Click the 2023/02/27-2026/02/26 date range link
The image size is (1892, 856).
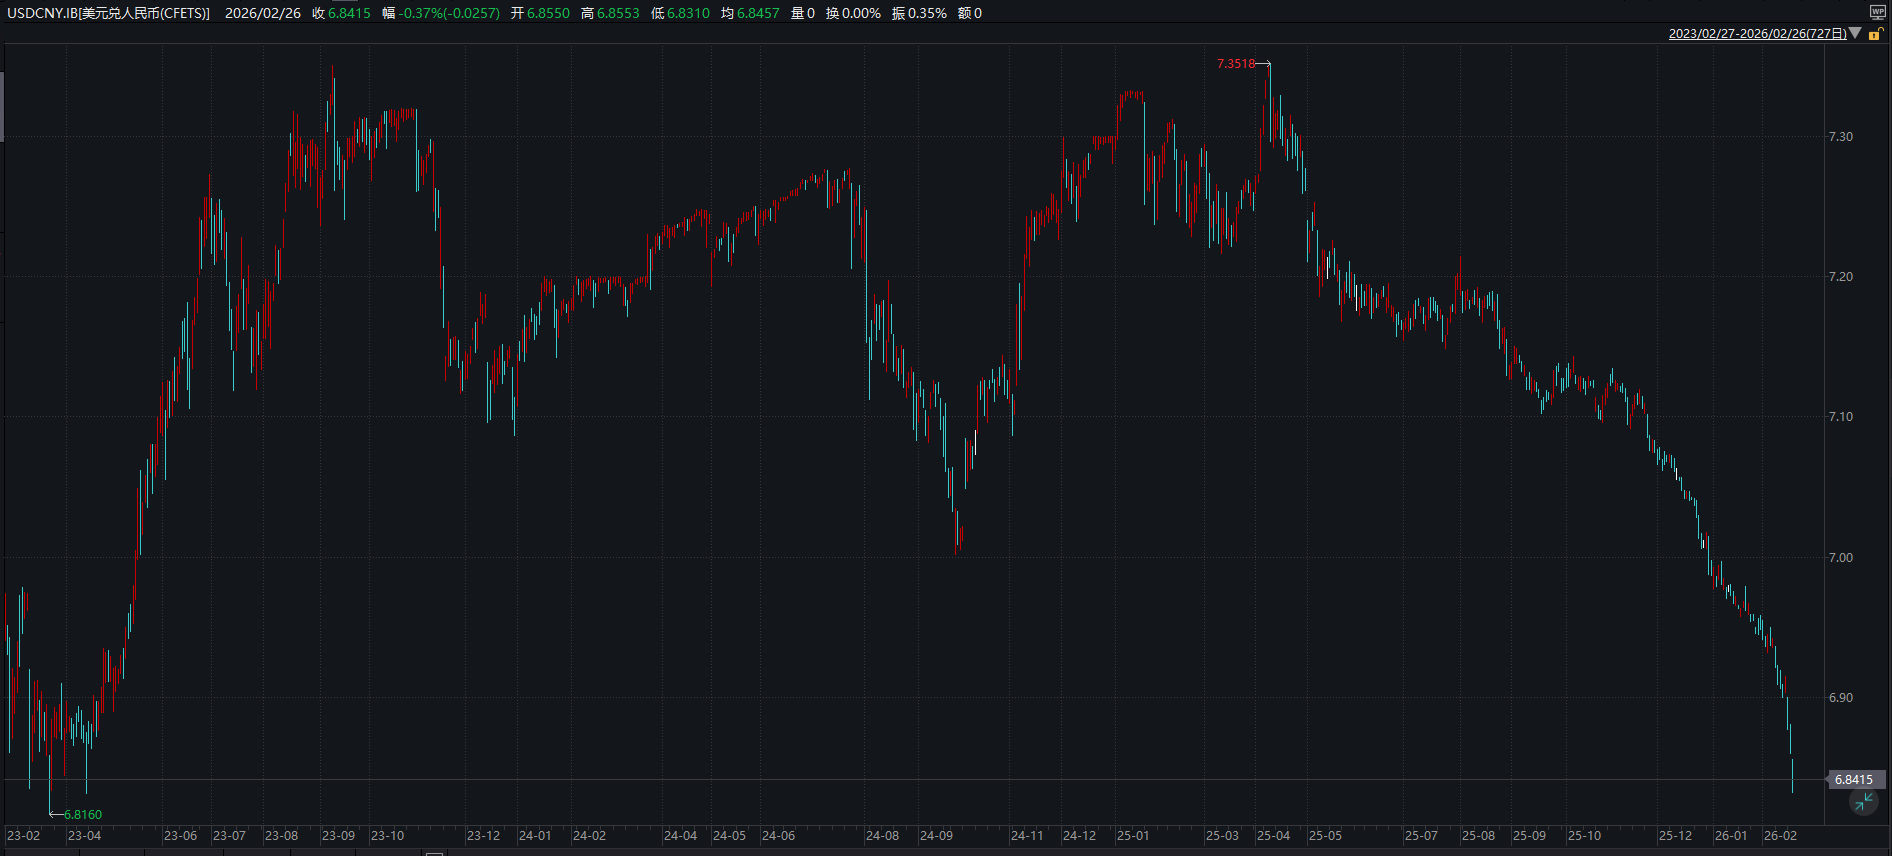pos(1757,34)
